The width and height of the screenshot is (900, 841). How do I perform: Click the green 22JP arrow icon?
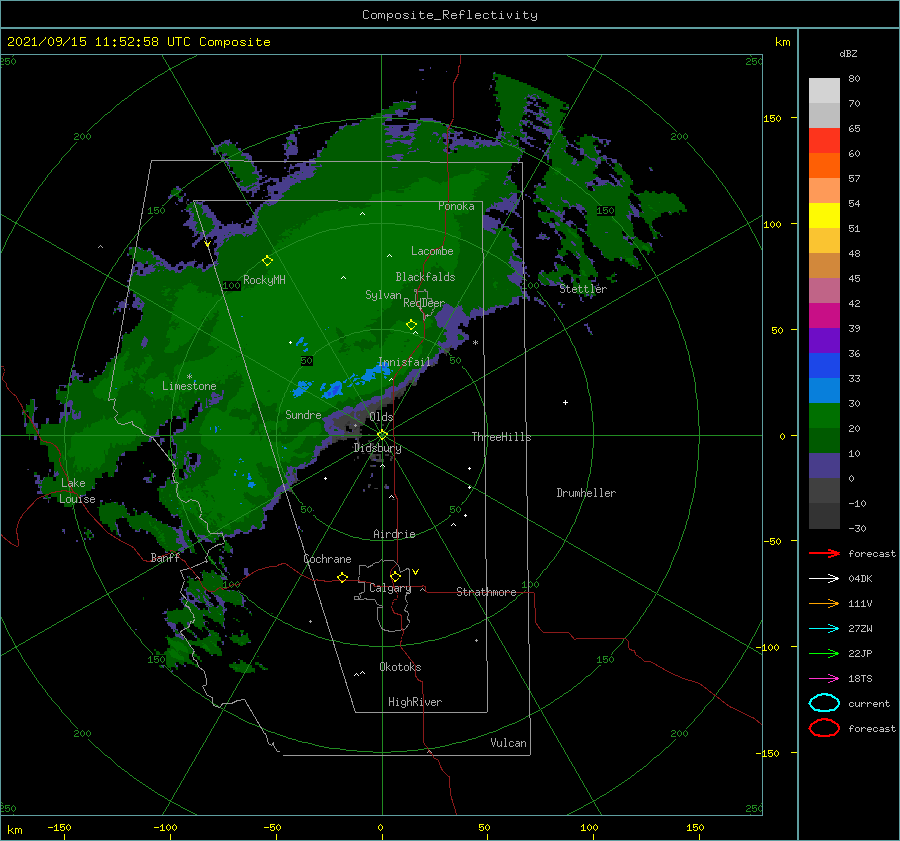tap(824, 653)
